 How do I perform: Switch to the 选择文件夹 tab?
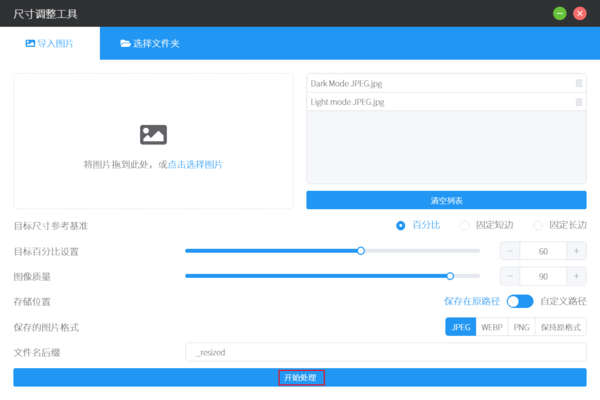pos(150,43)
